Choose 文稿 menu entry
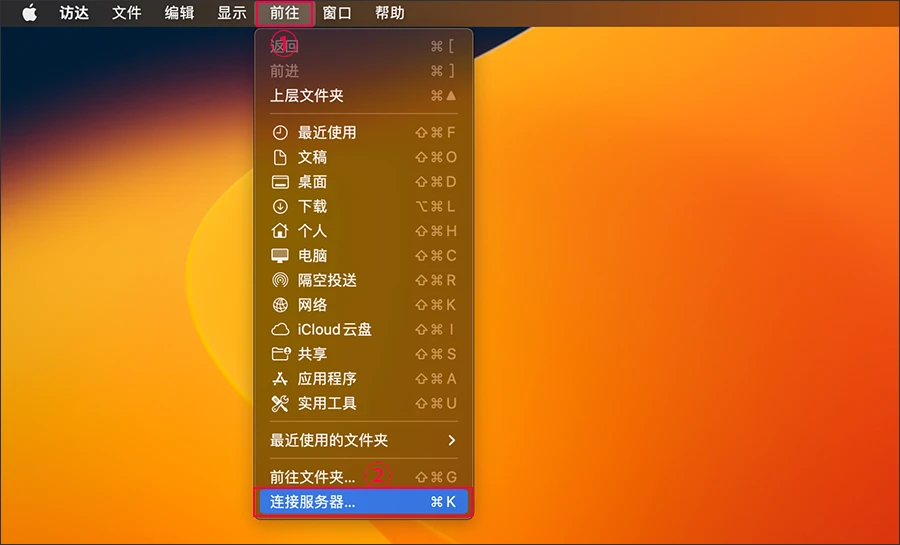The height and width of the screenshot is (545, 900). click(364, 157)
